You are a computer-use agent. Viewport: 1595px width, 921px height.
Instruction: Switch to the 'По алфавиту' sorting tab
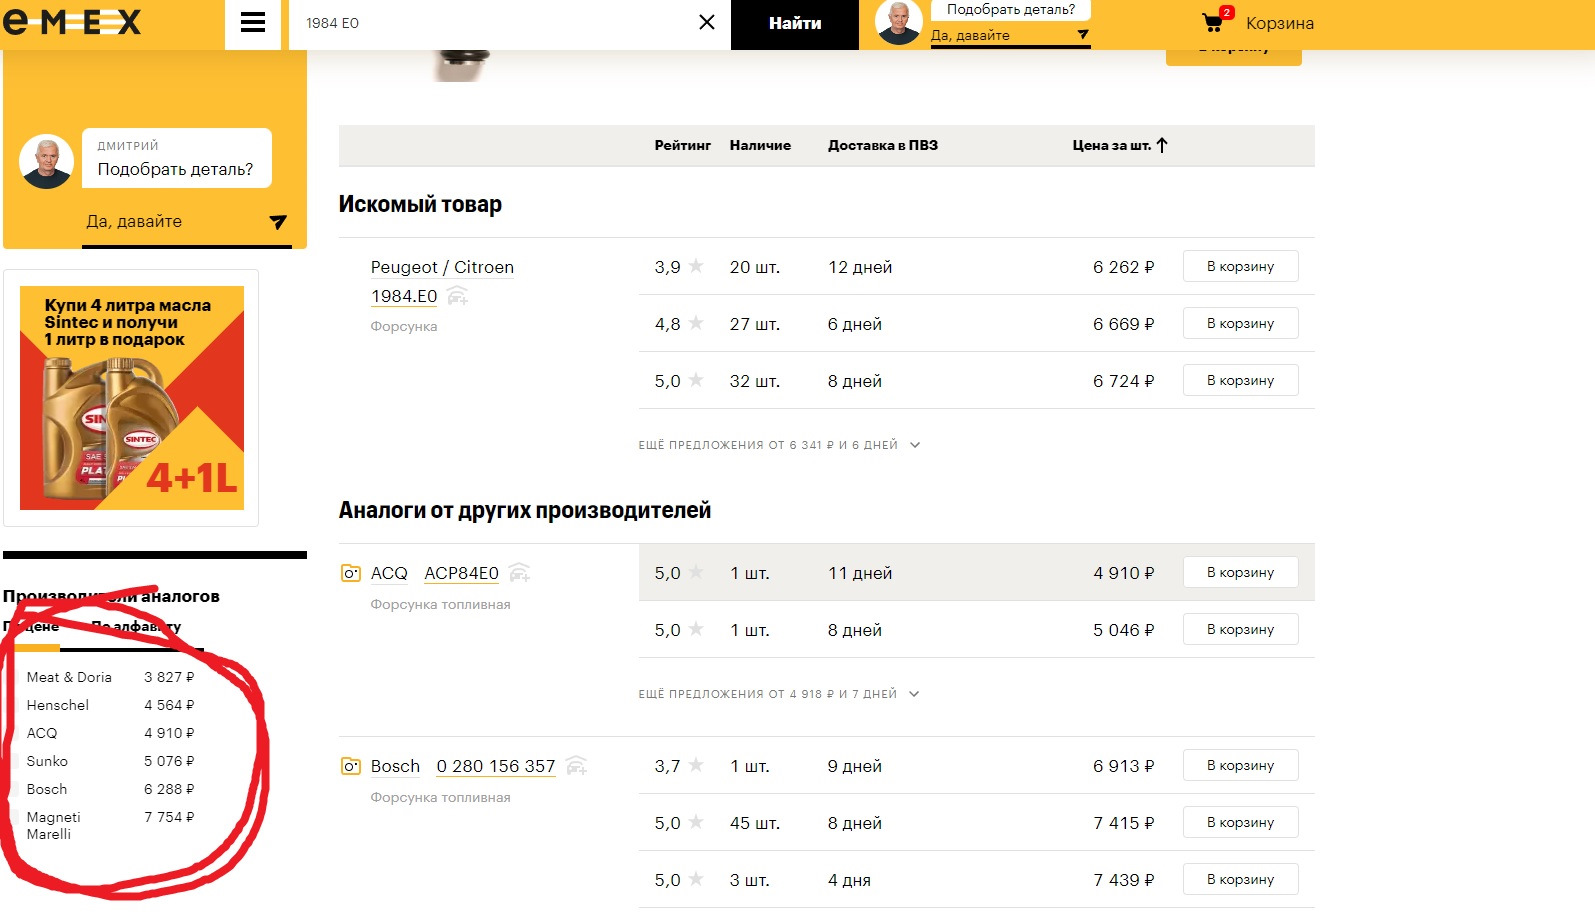click(x=136, y=627)
